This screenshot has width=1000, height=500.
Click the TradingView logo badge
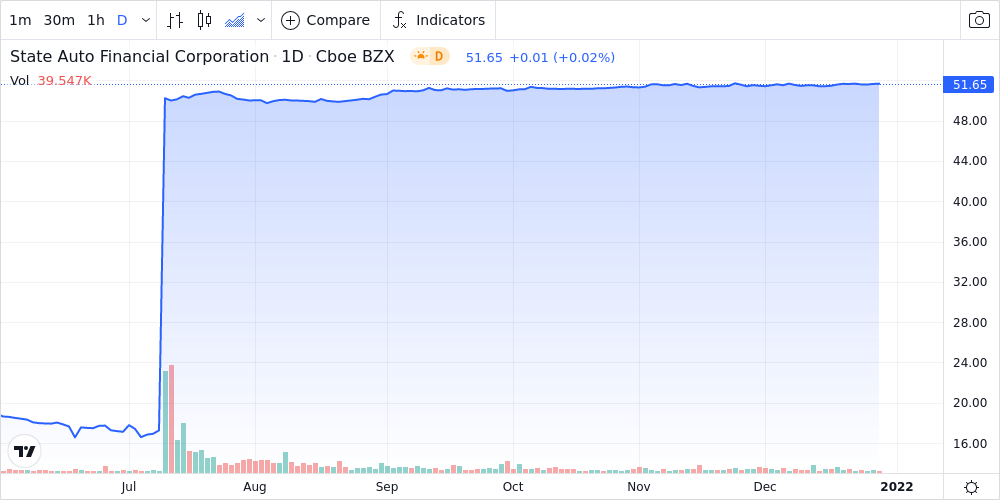[x=24, y=452]
